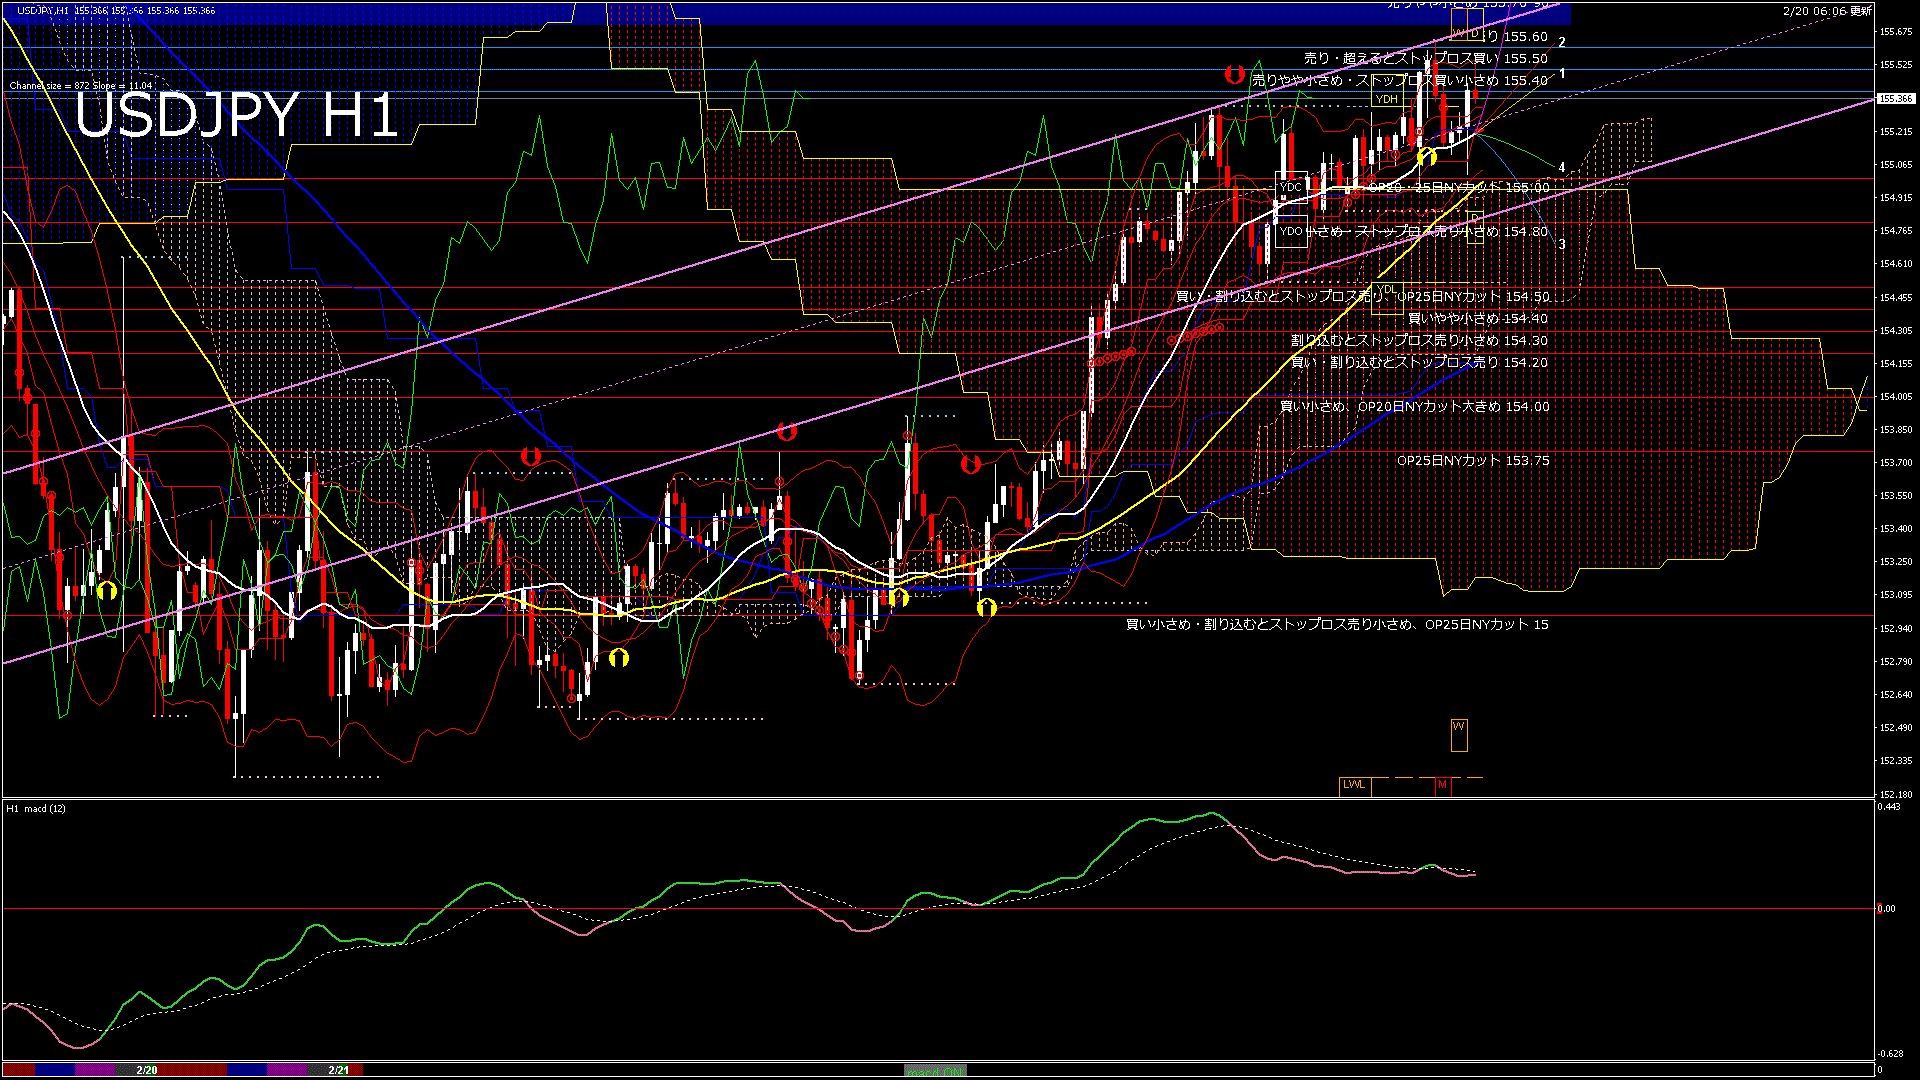Click the red down arrow beside the 155.40 label
Image resolution: width=1920 pixels, height=1080 pixels.
1235,75
